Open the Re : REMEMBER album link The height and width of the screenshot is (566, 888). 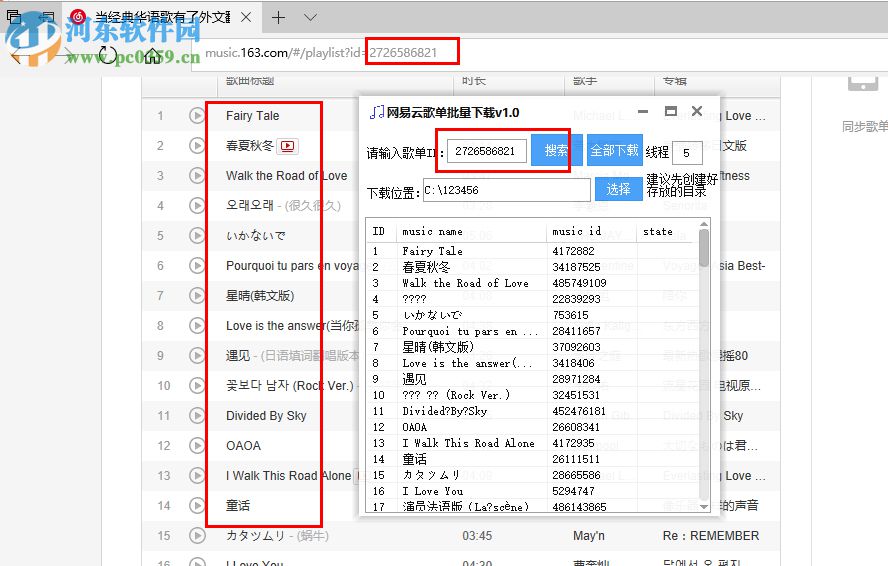(x=711, y=535)
